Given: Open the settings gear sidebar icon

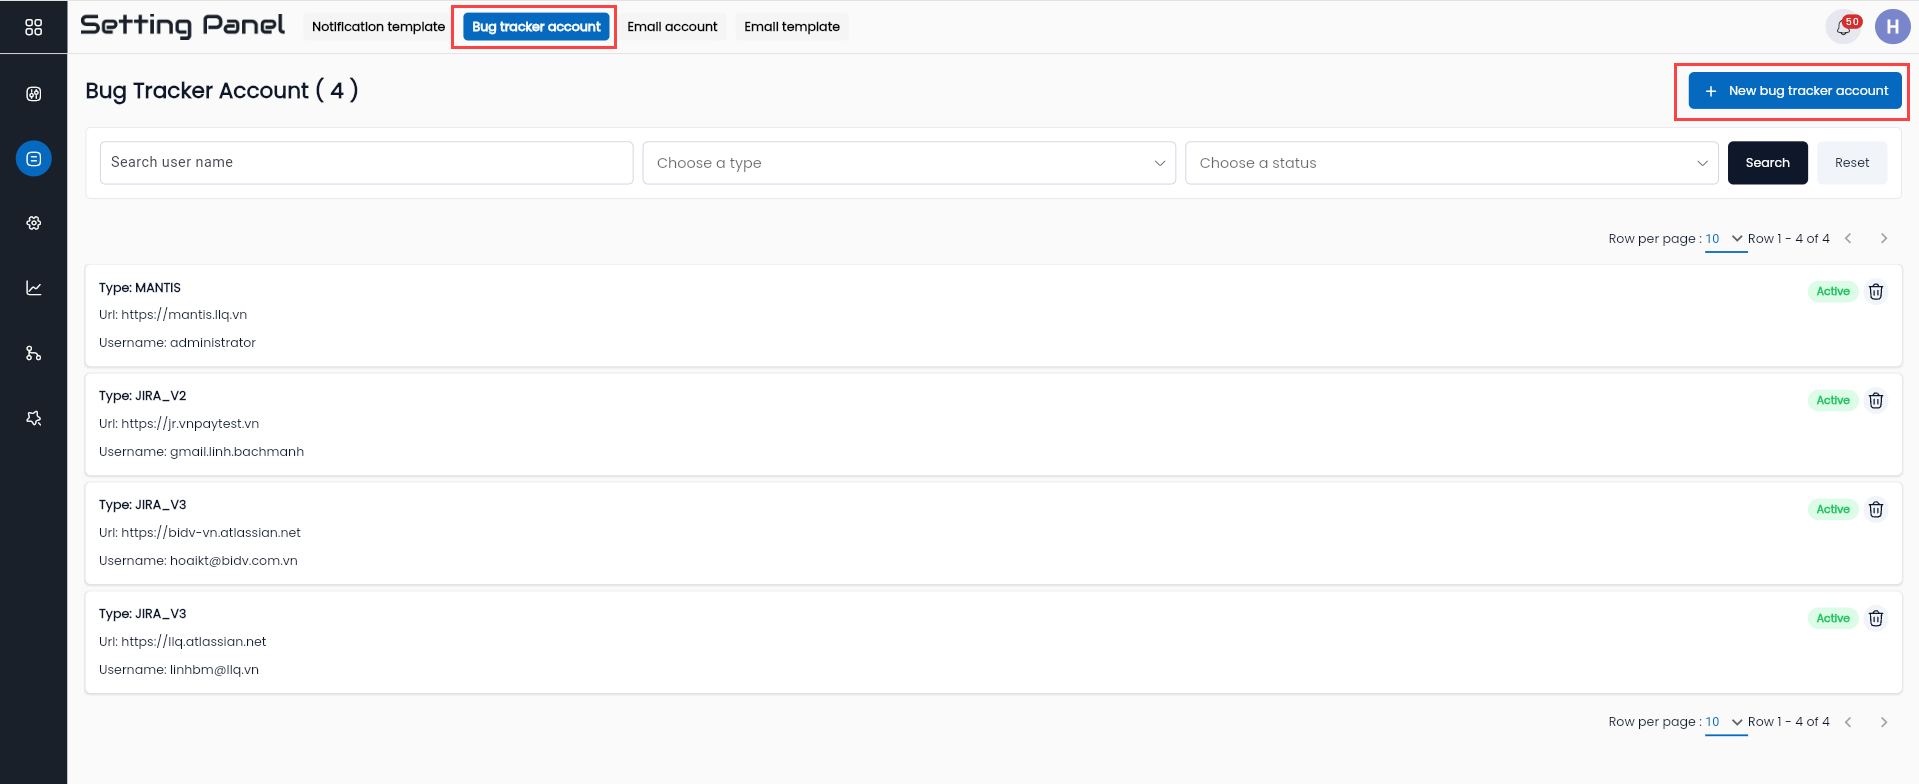Looking at the screenshot, I should pos(33,223).
